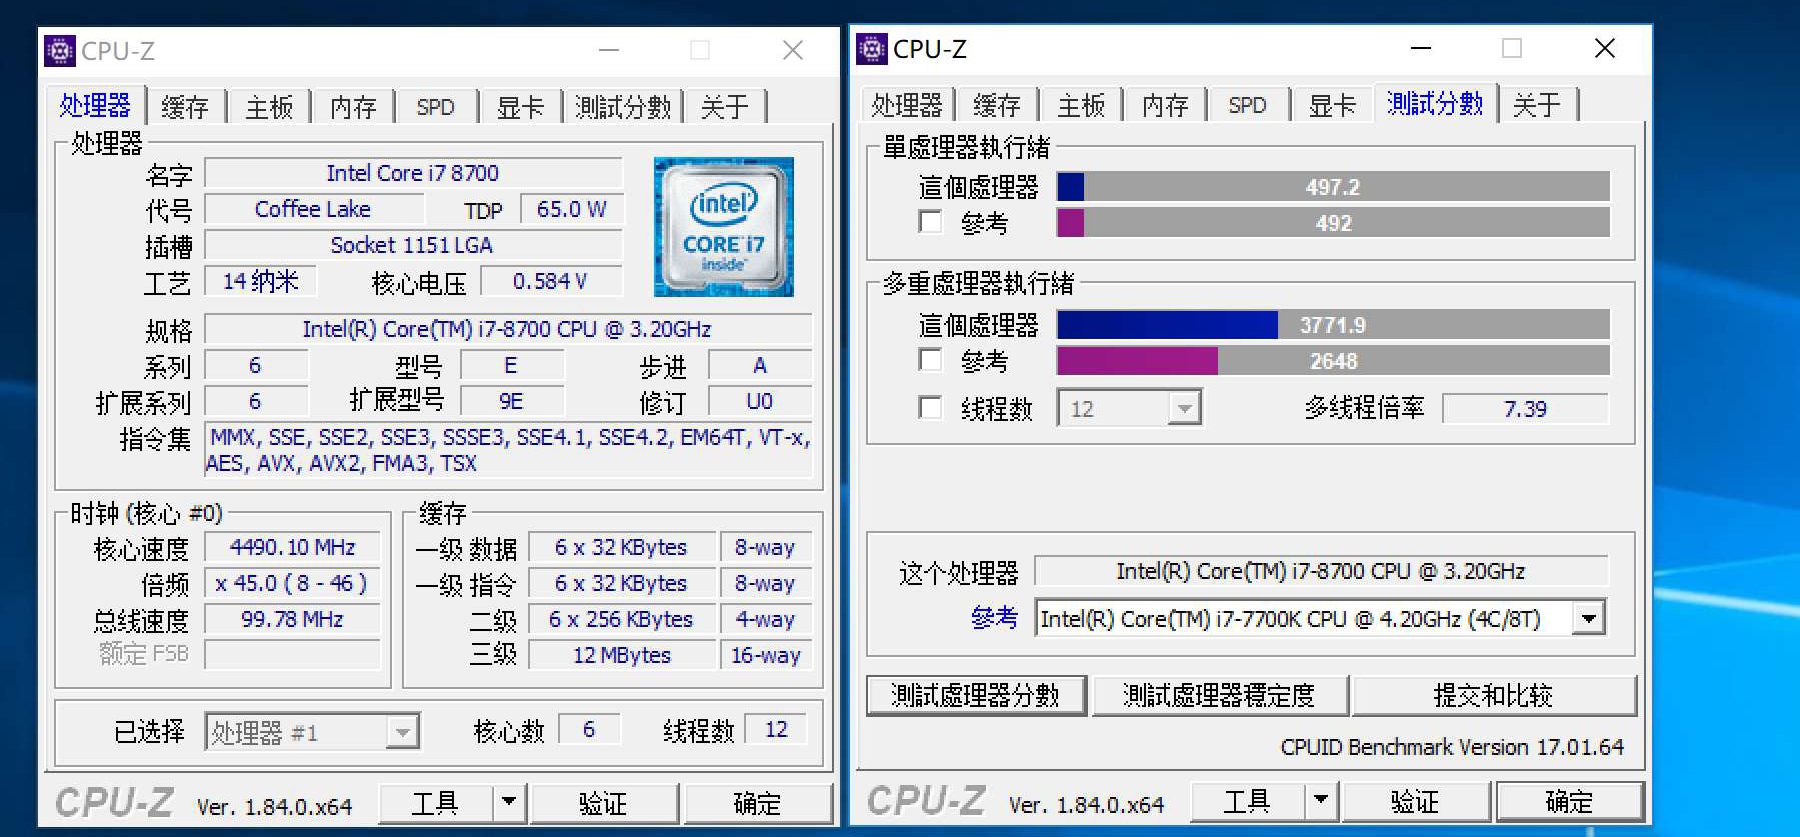Close the right CPU-Z benchmark window
The image size is (1800, 837).
pos(1605,48)
